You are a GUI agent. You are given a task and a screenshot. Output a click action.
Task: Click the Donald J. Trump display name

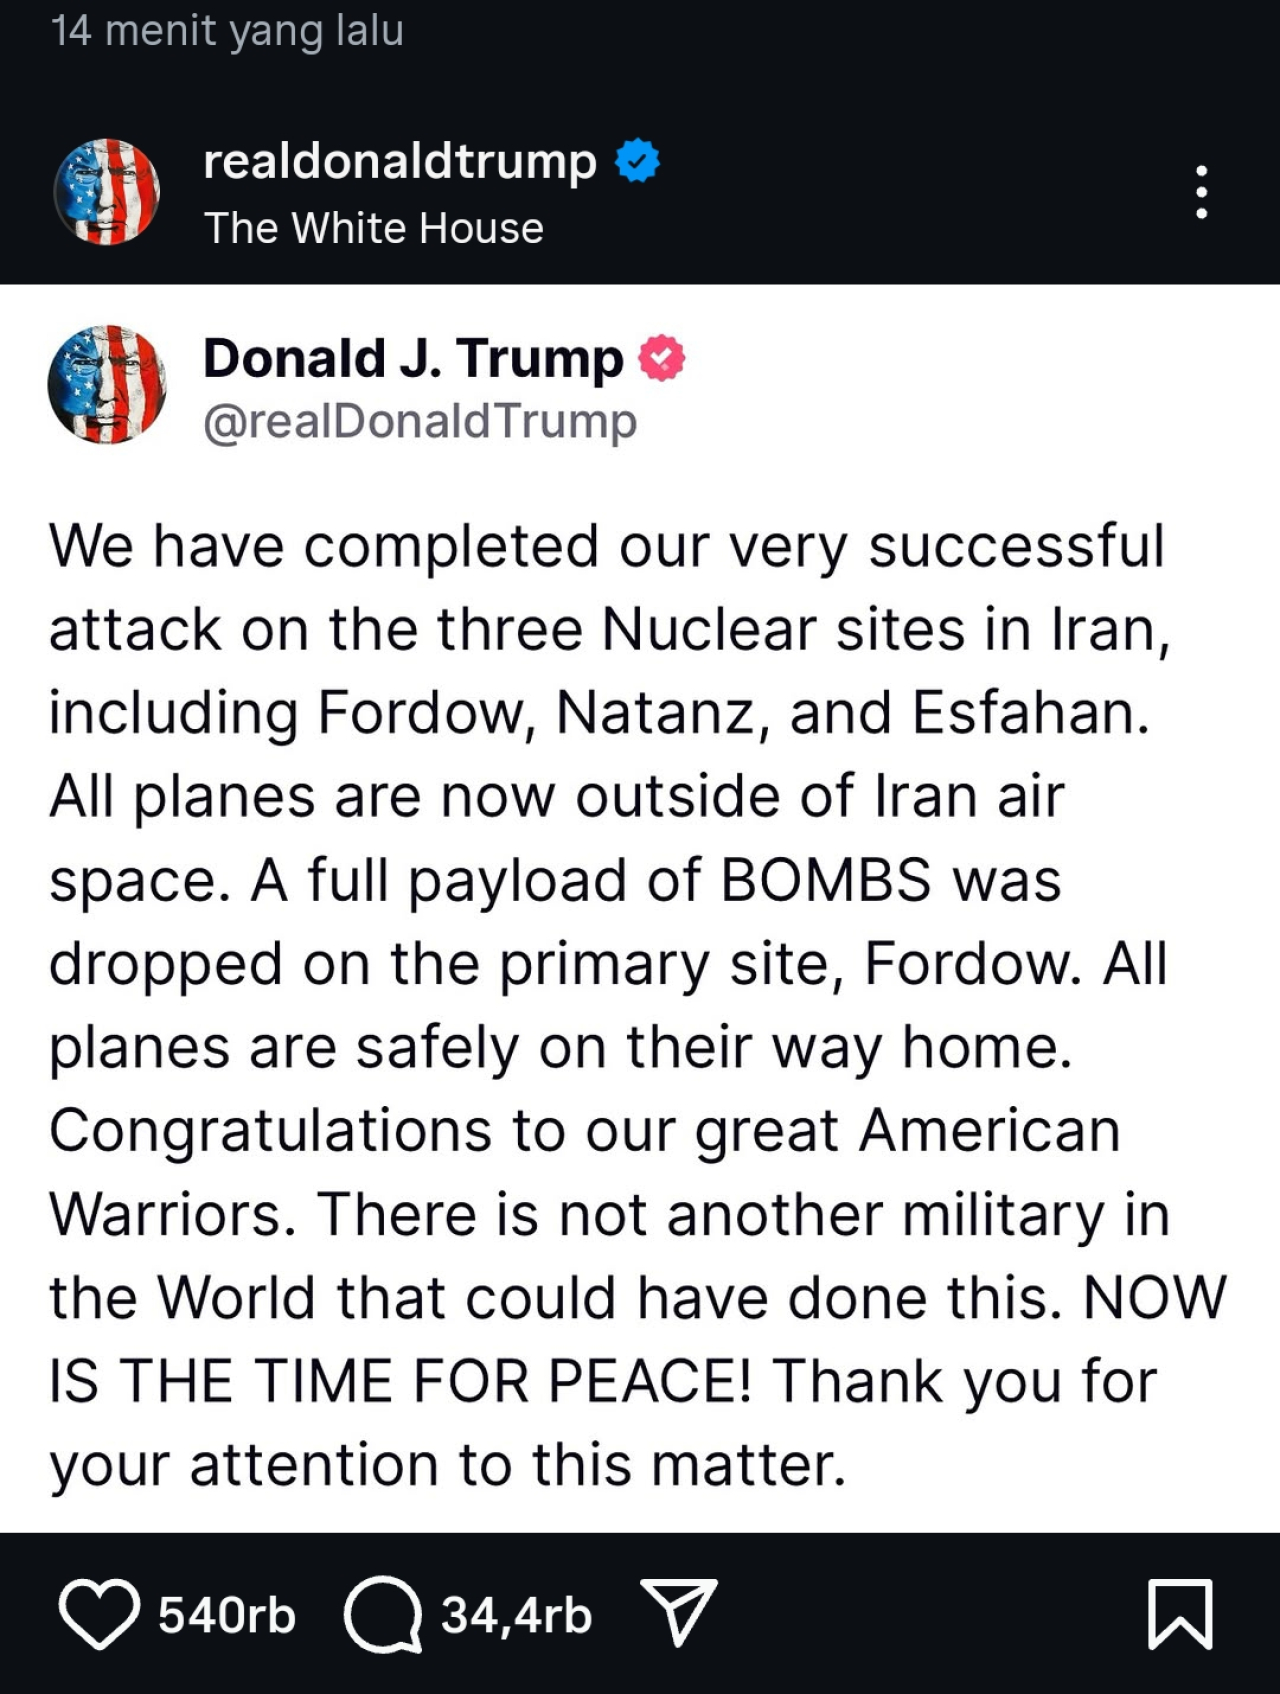(412, 358)
